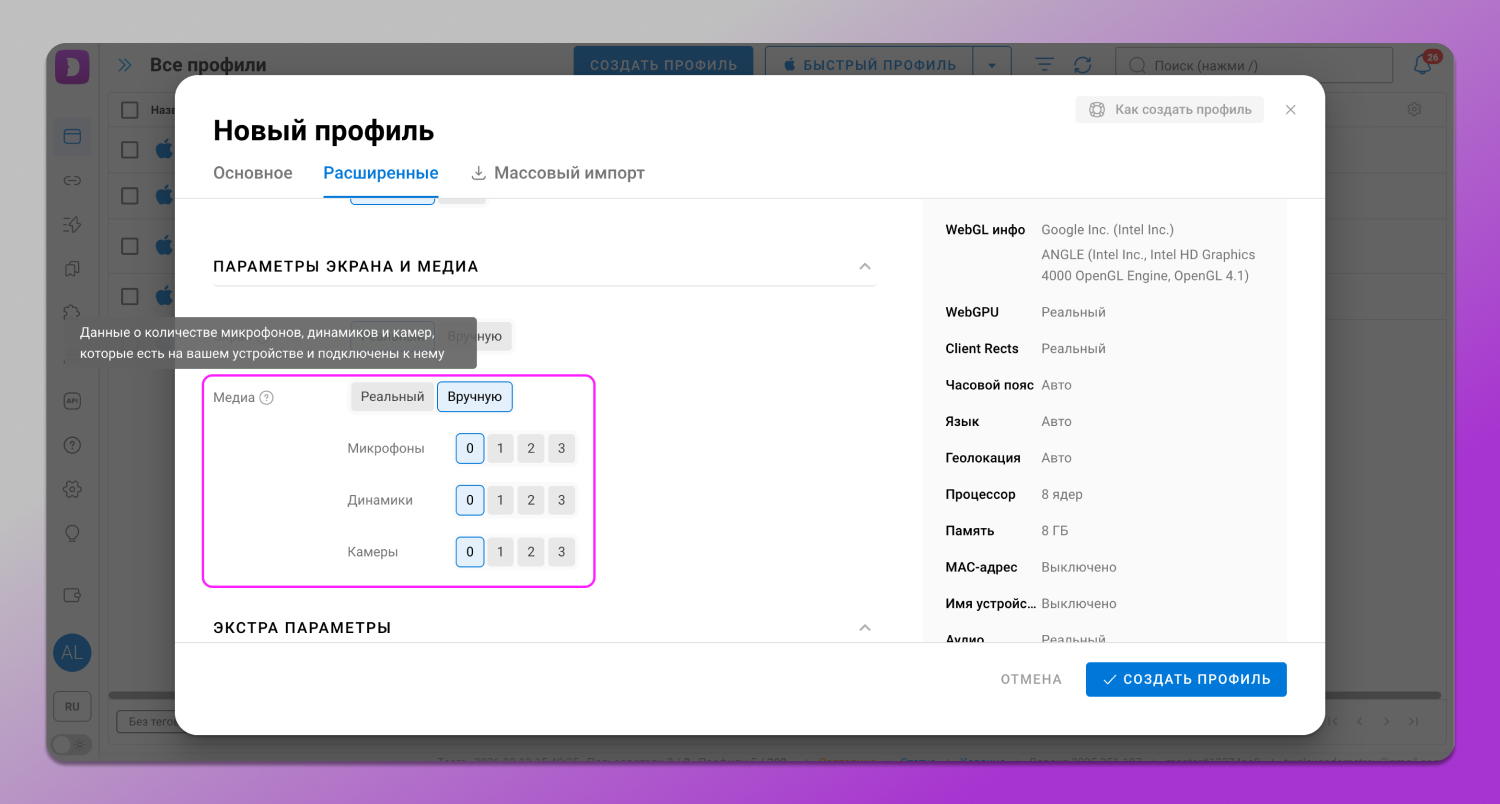Select Вручную option for Медиа
The image size is (1500, 804).
click(475, 397)
